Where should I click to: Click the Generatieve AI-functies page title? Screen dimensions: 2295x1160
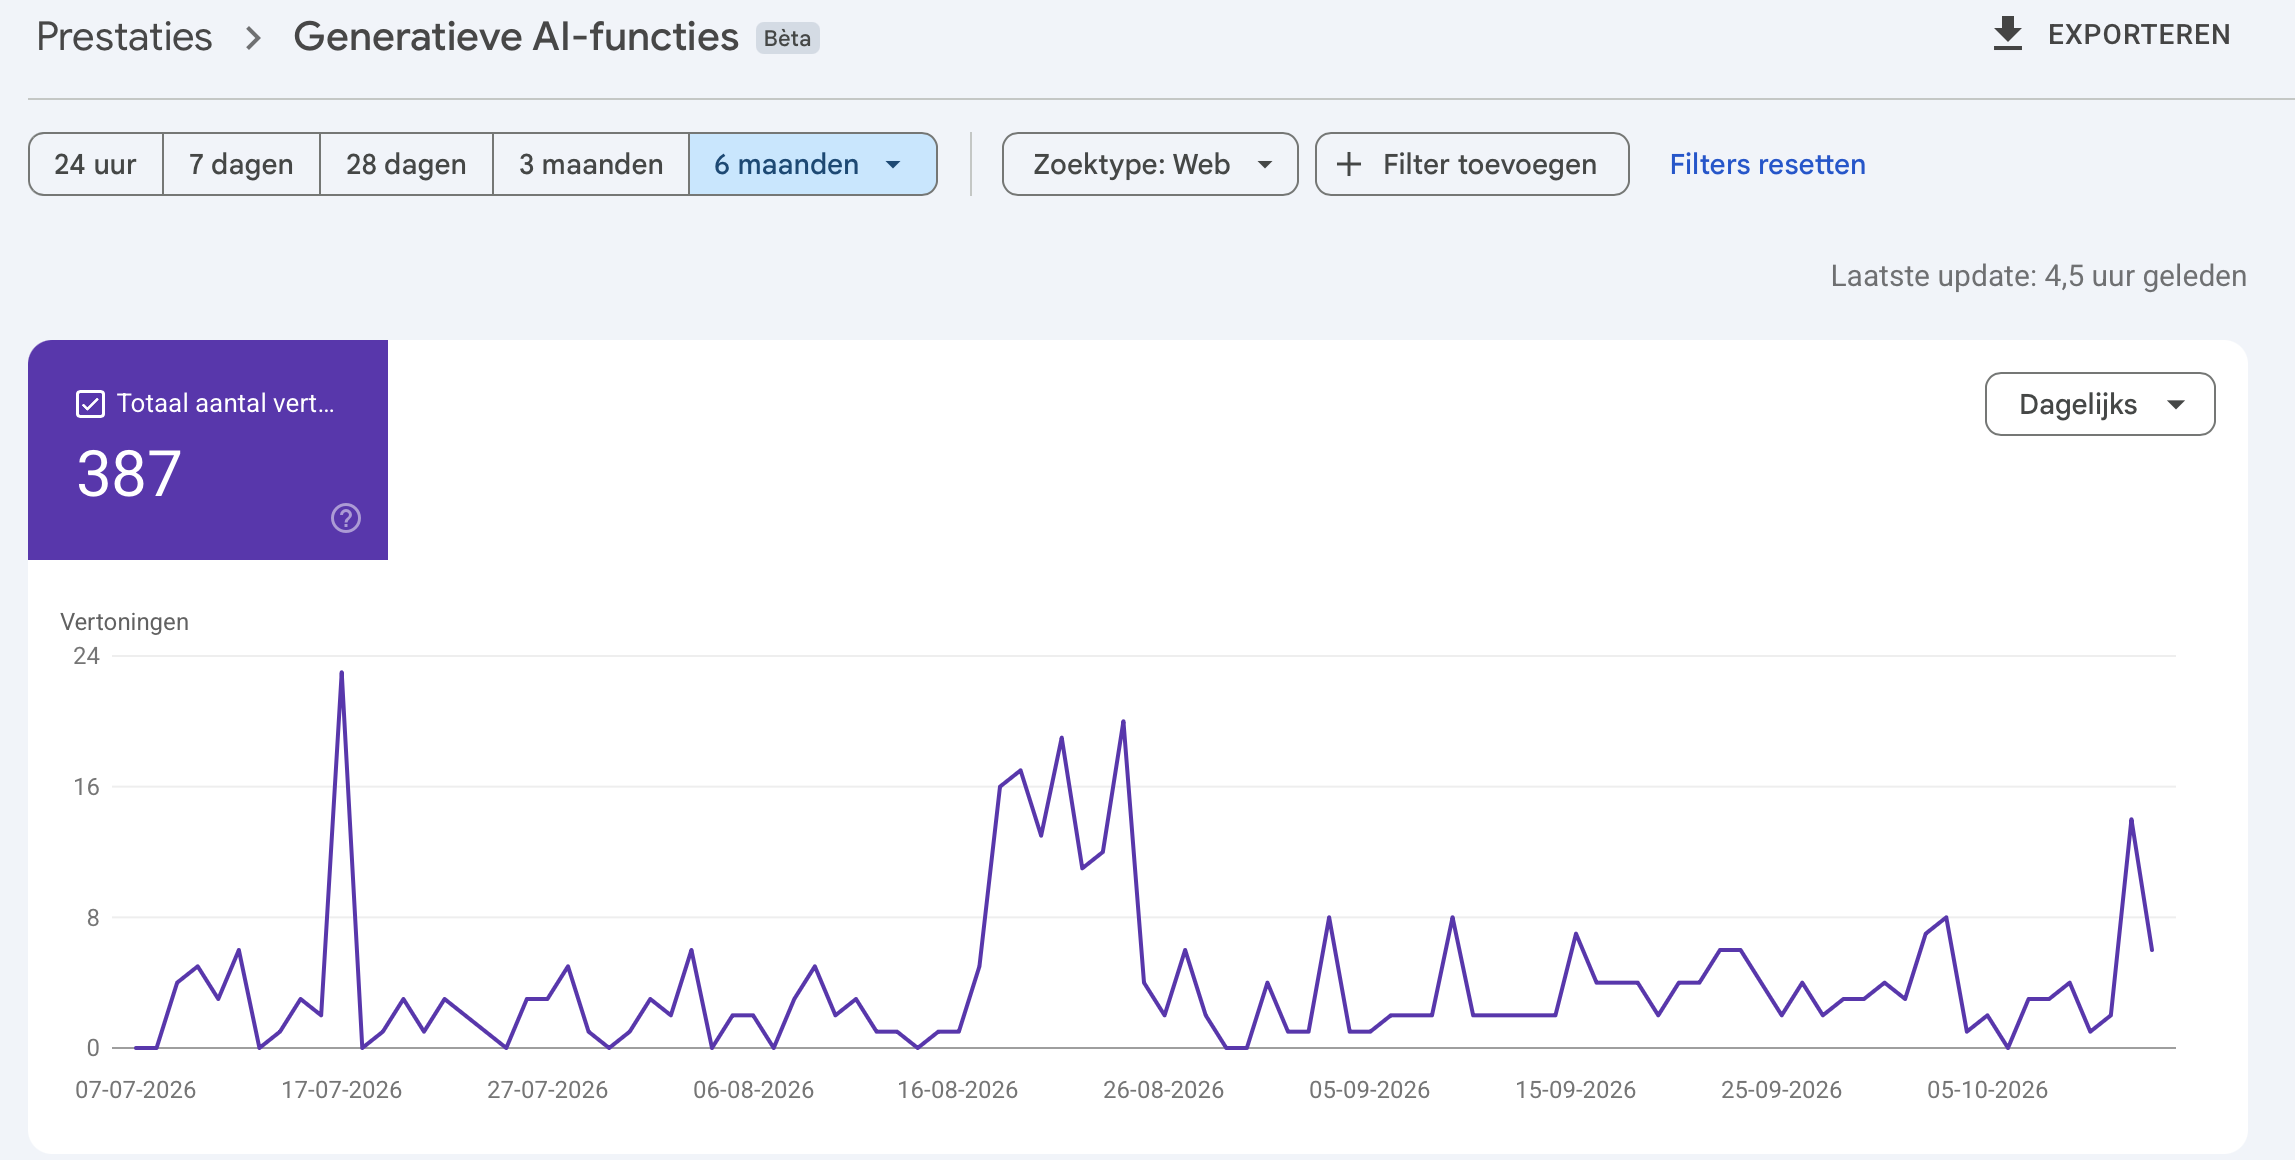516,37
